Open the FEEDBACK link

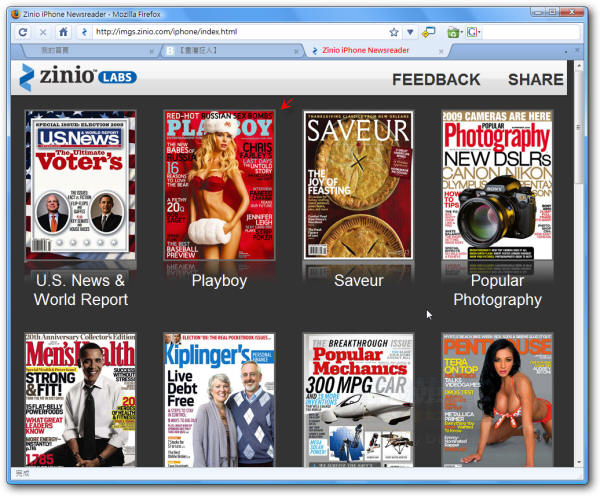coord(436,80)
